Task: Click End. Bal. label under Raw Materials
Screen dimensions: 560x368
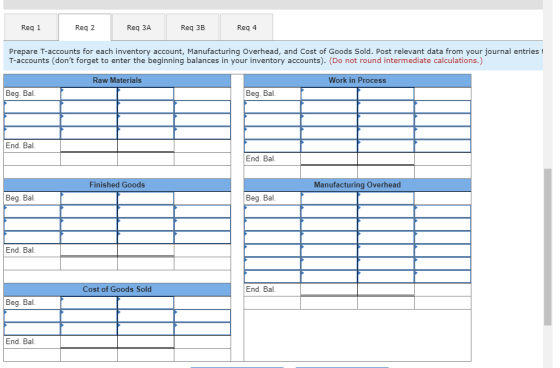Action: 20,146
